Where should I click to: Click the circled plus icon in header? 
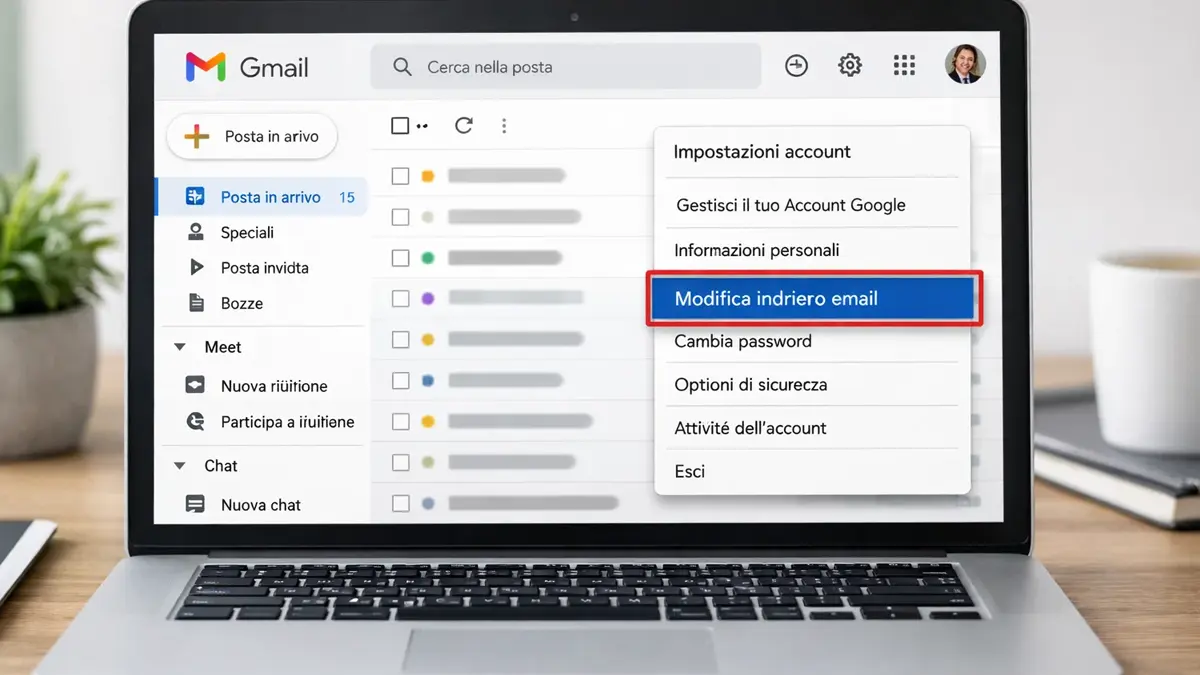click(x=796, y=66)
